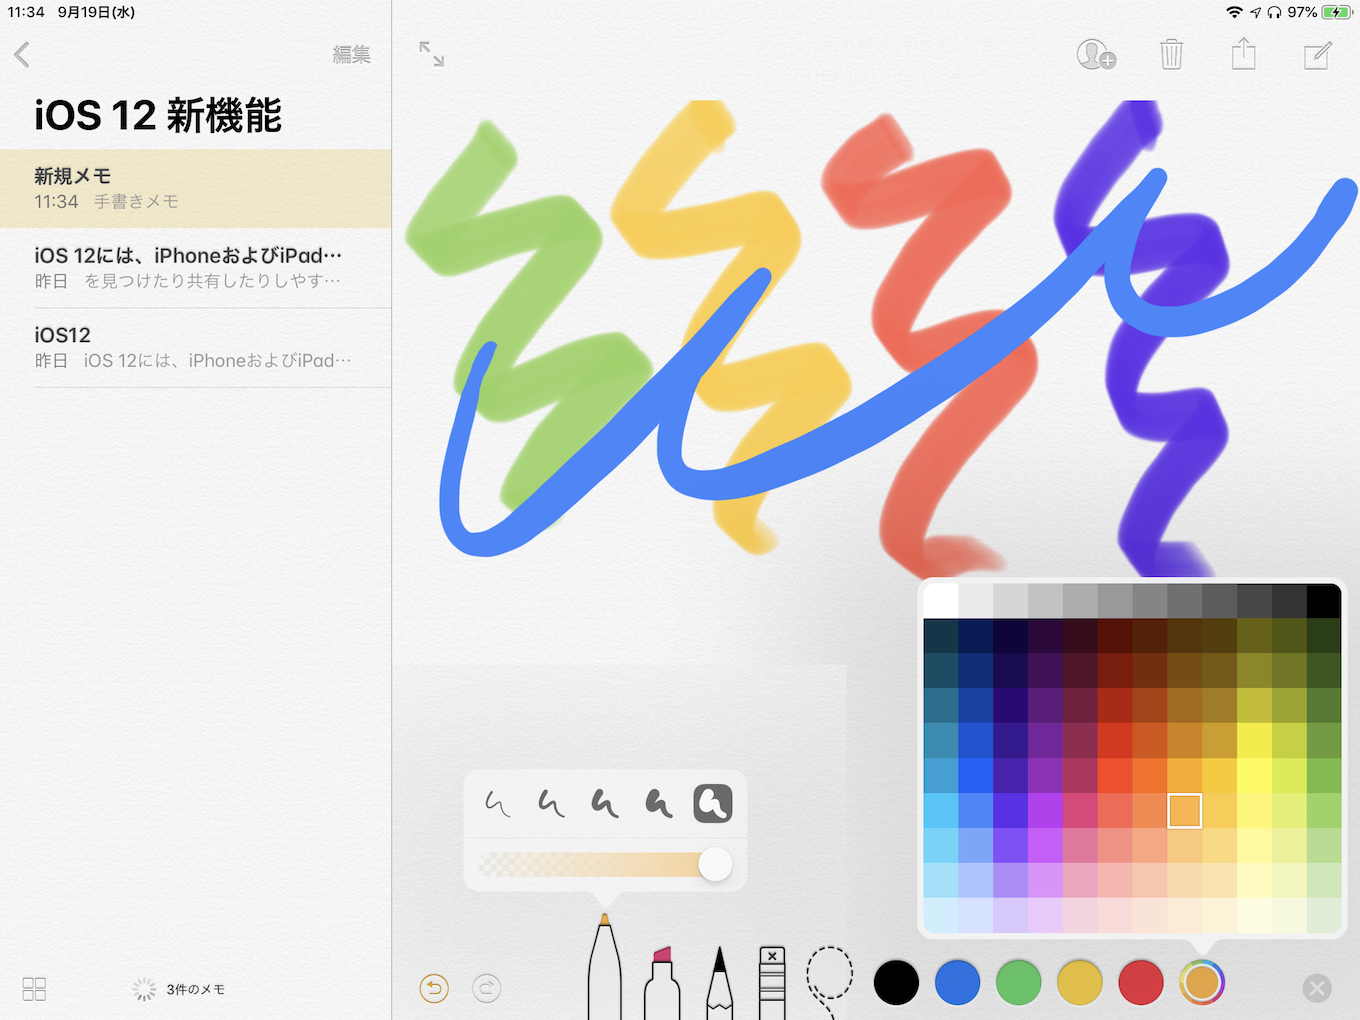This screenshot has width=1360, height=1020.
Task: Tap the iOS 12 新機能 folder title
Action: (x=158, y=116)
